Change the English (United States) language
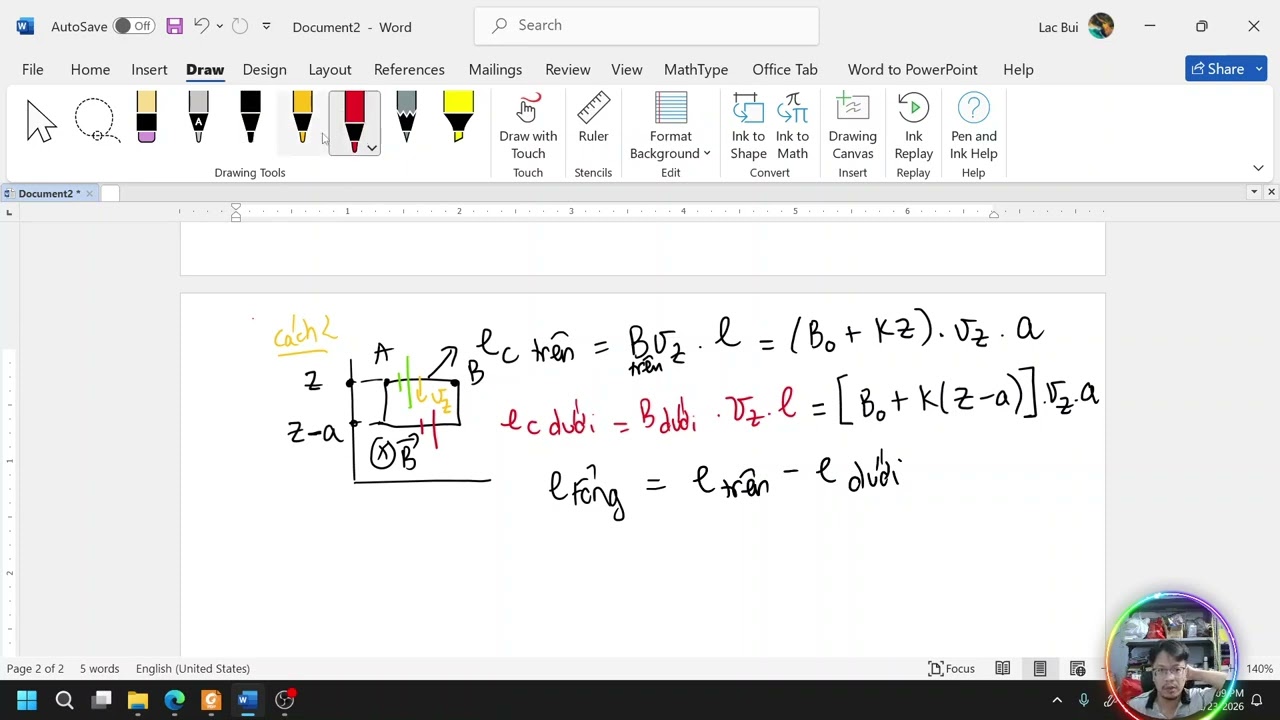The image size is (1280, 720). click(x=193, y=668)
